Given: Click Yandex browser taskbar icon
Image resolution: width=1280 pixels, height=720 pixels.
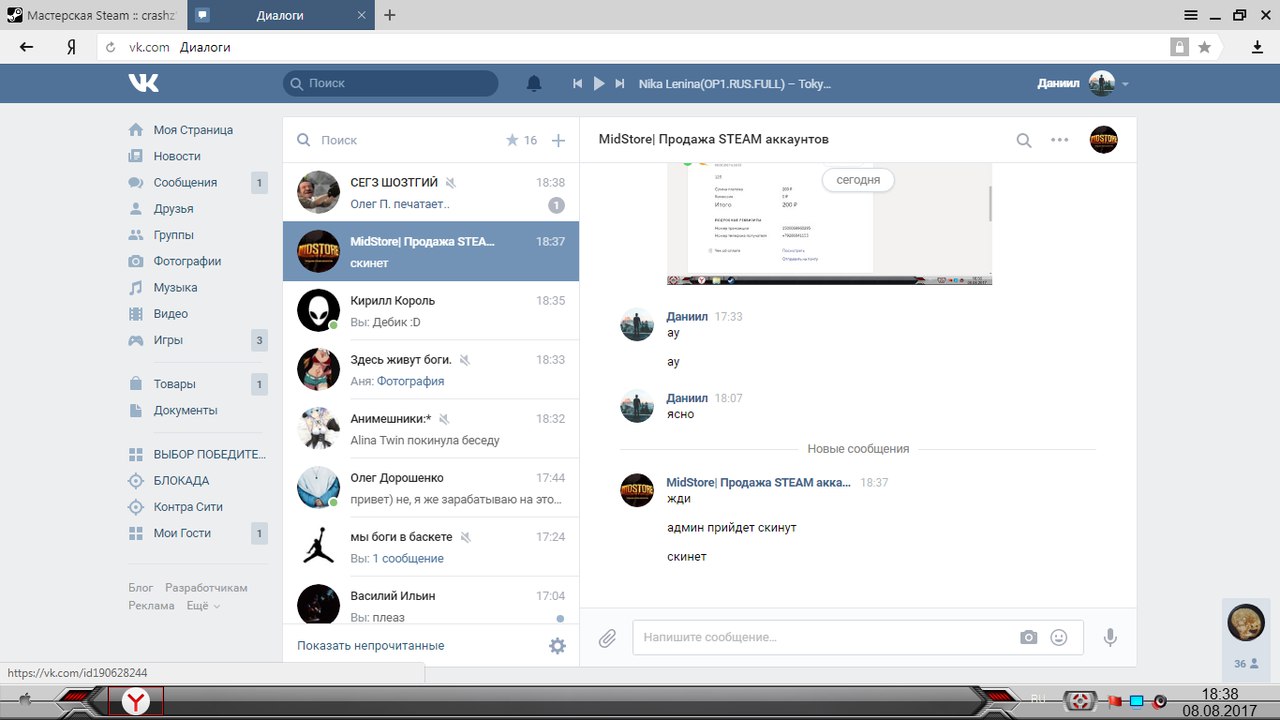Looking at the screenshot, I should click(x=136, y=702).
